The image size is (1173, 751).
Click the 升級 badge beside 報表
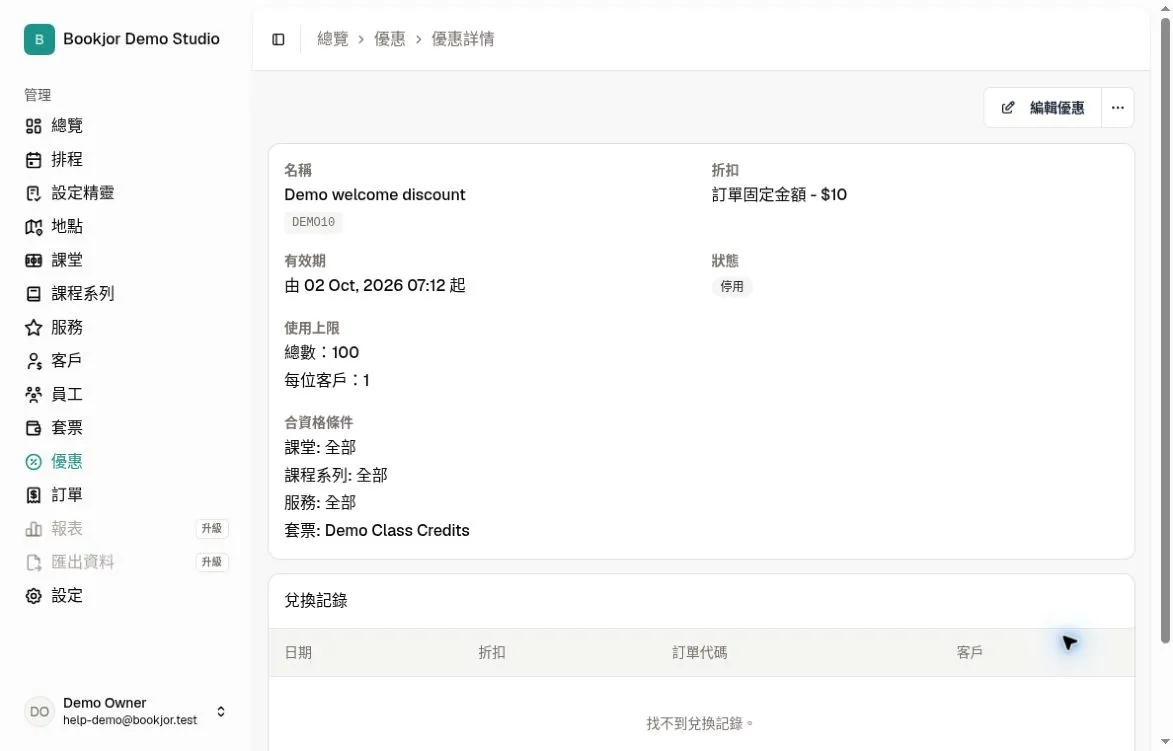pos(212,529)
